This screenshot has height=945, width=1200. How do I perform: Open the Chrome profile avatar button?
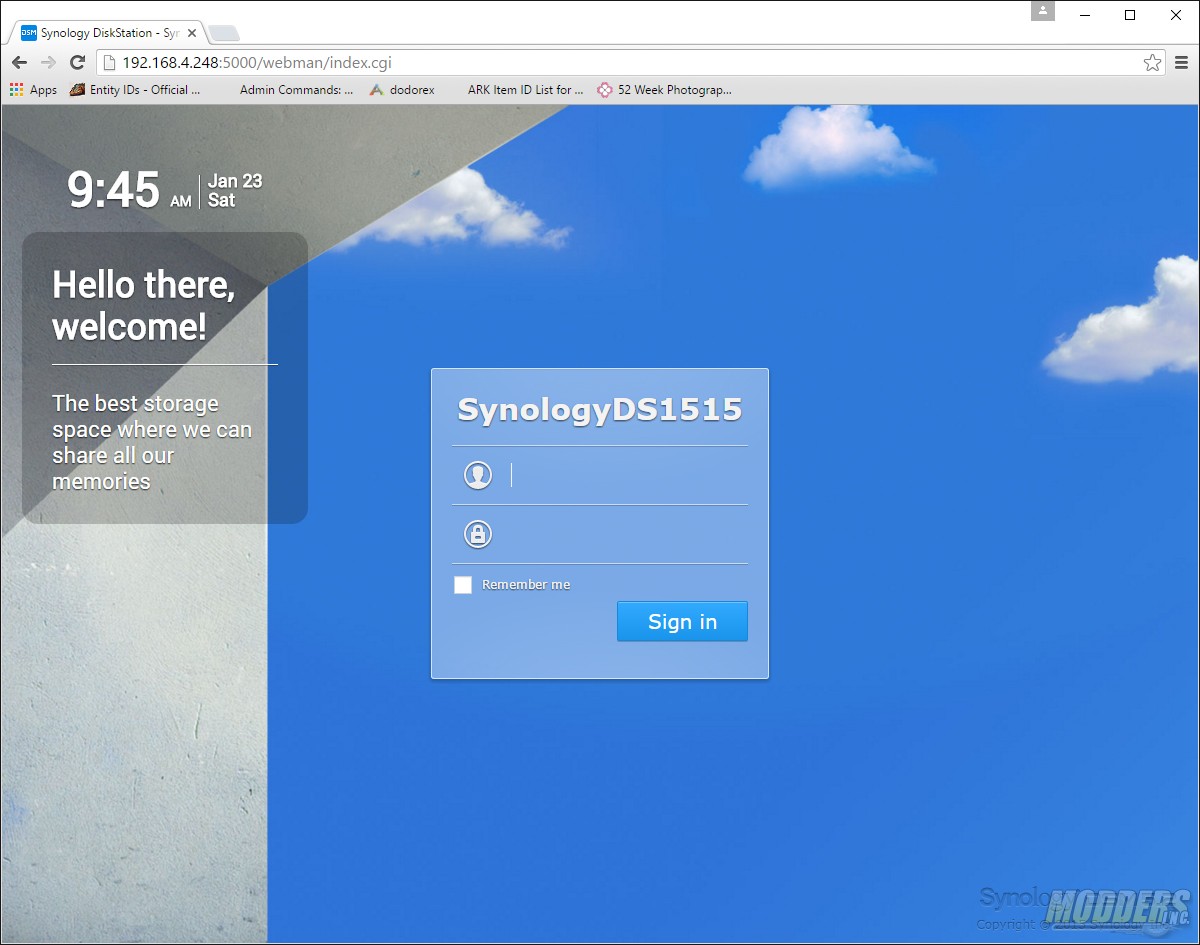1043,11
